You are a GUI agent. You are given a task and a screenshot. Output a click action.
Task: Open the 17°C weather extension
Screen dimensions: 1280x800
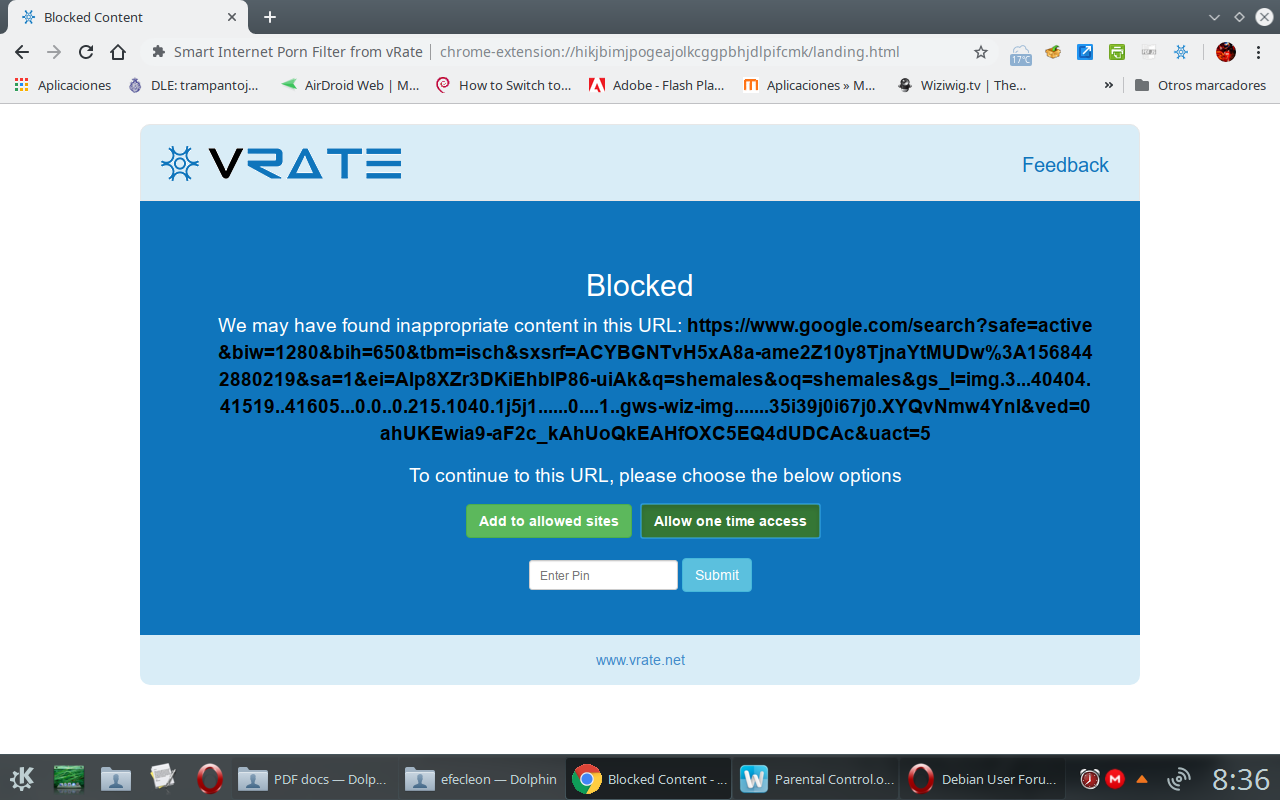(x=1021, y=53)
